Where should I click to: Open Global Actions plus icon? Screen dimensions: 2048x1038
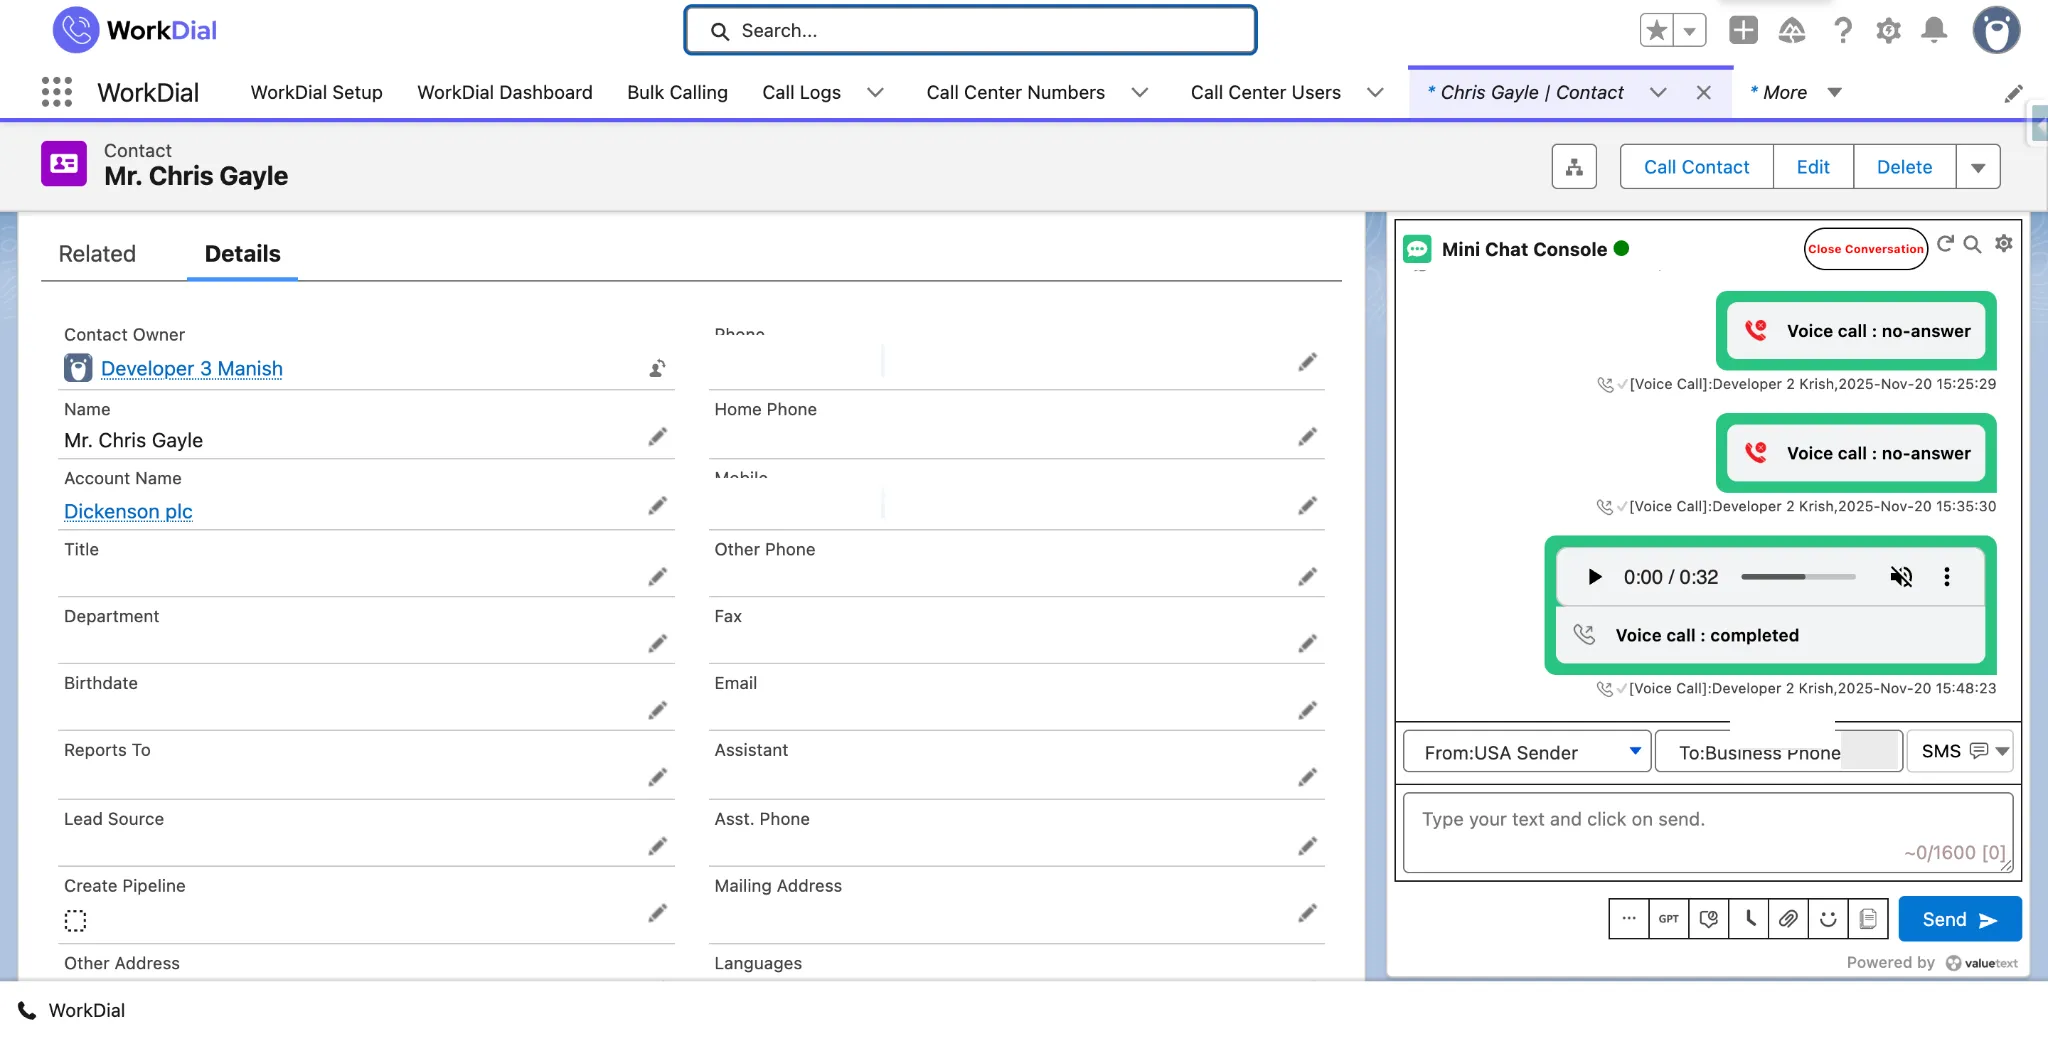(x=1743, y=30)
